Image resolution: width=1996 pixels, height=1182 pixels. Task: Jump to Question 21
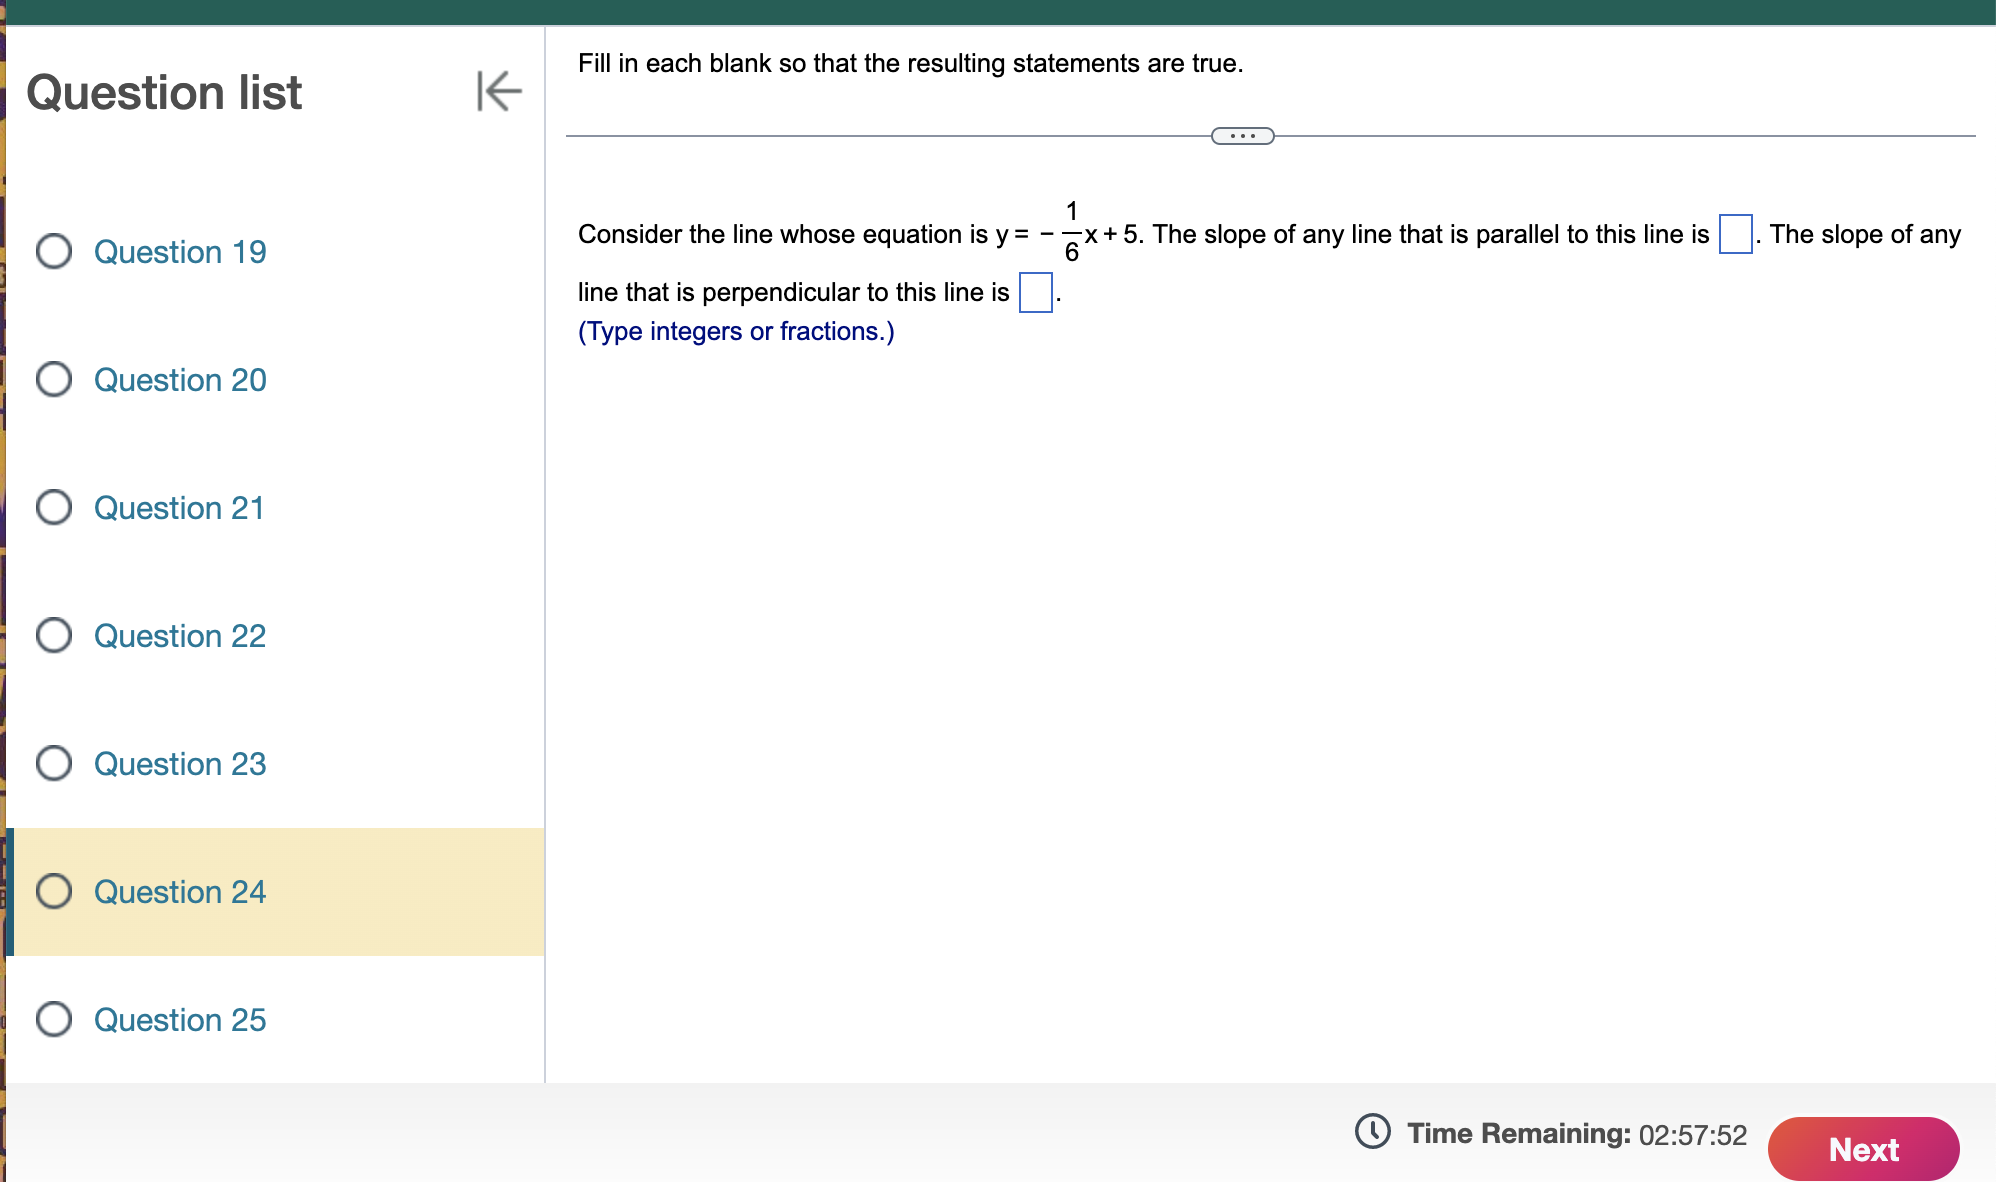(x=180, y=508)
